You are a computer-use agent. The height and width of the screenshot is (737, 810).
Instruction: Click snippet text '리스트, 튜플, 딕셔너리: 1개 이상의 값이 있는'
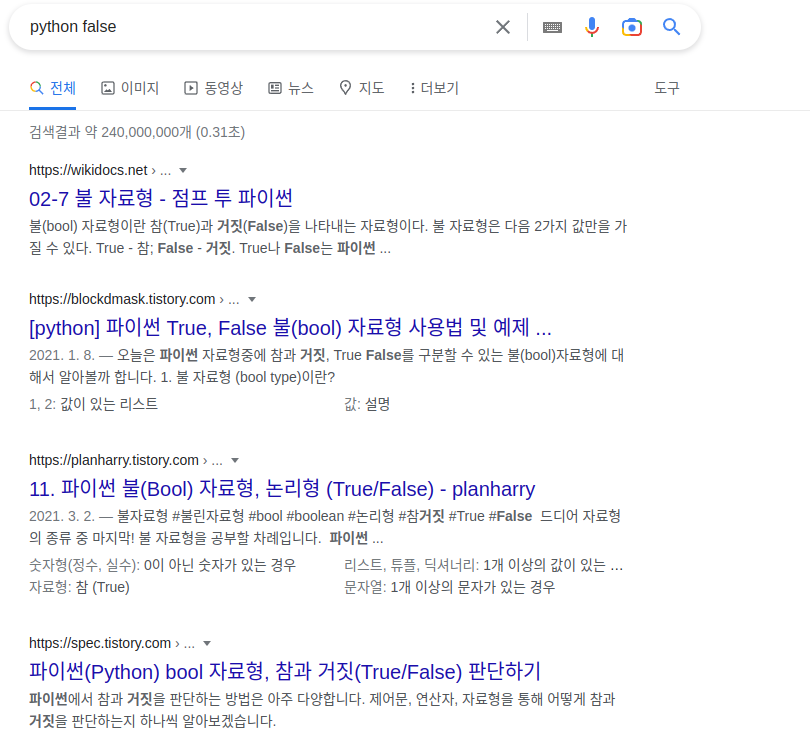(475, 566)
